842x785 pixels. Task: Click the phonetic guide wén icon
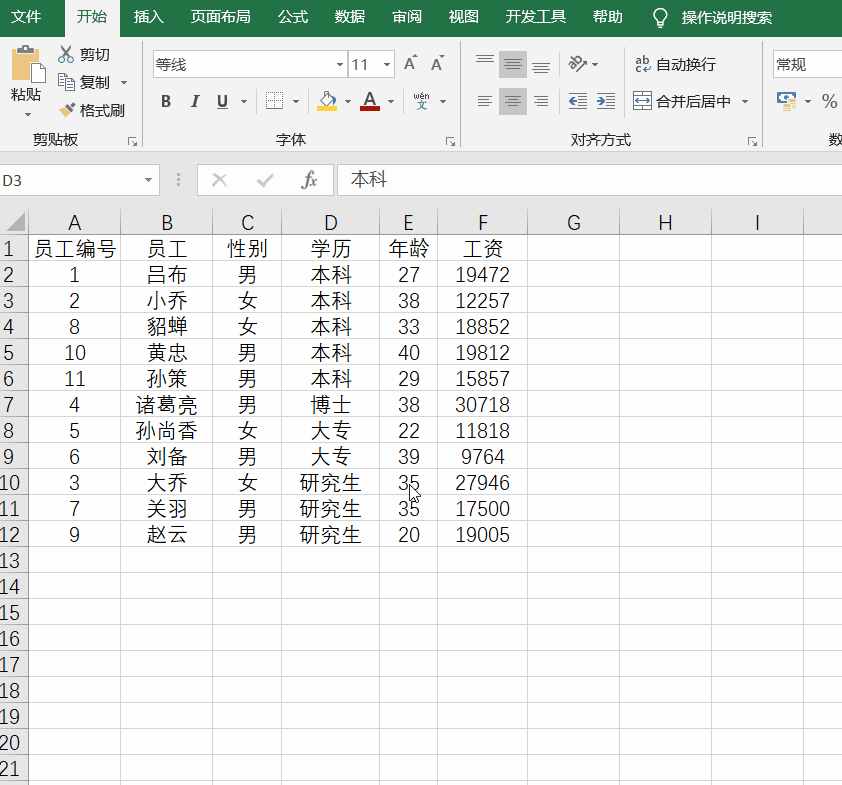coord(422,101)
